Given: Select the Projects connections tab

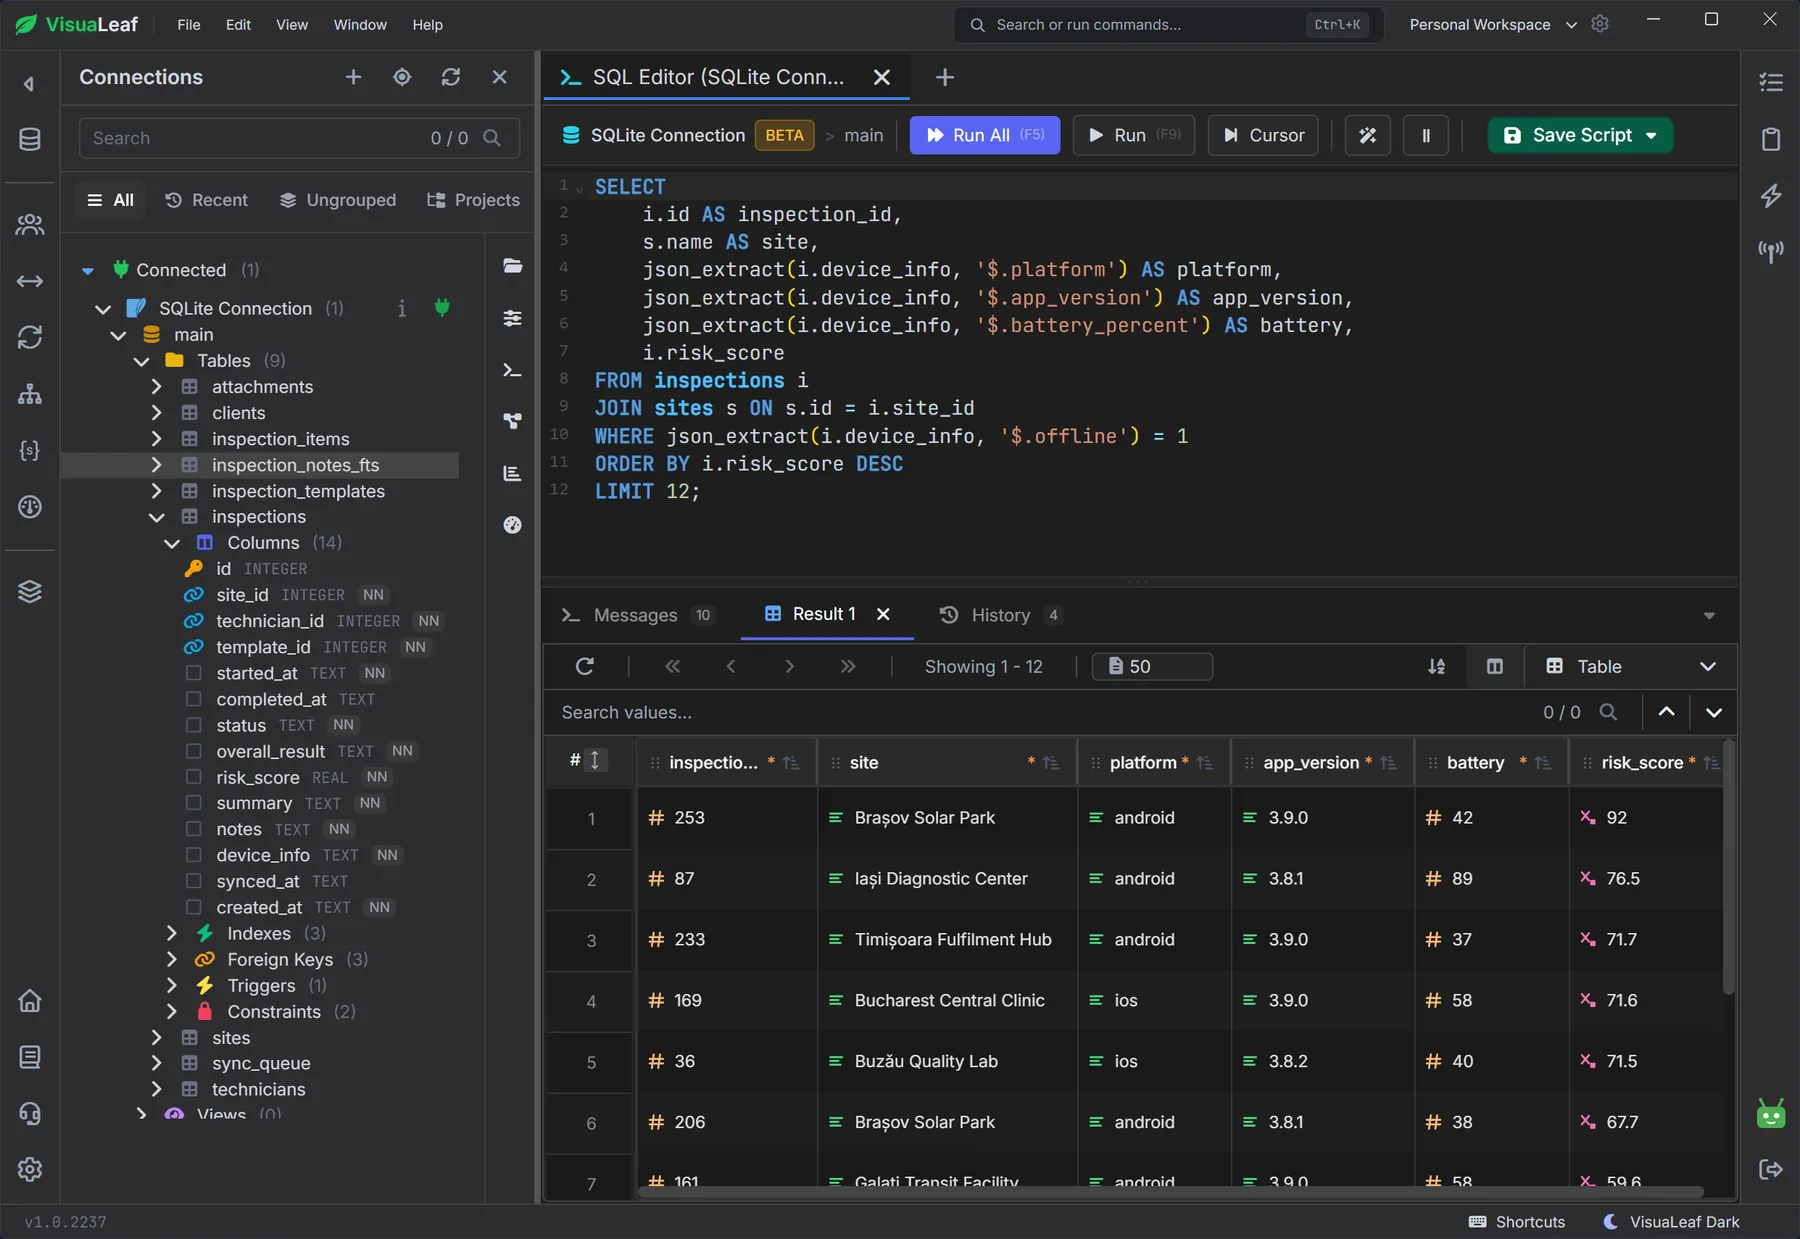Looking at the screenshot, I should (473, 200).
